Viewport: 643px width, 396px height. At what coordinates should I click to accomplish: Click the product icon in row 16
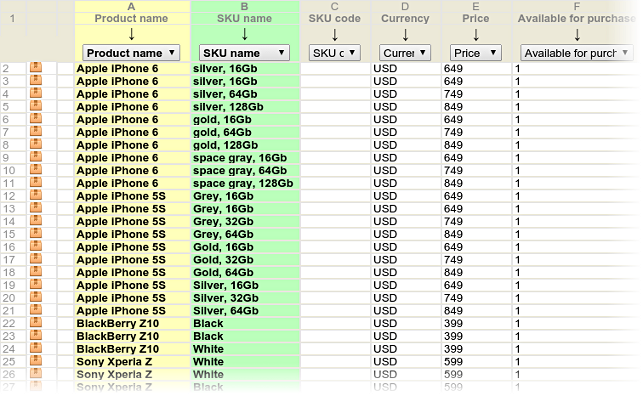[36, 246]
